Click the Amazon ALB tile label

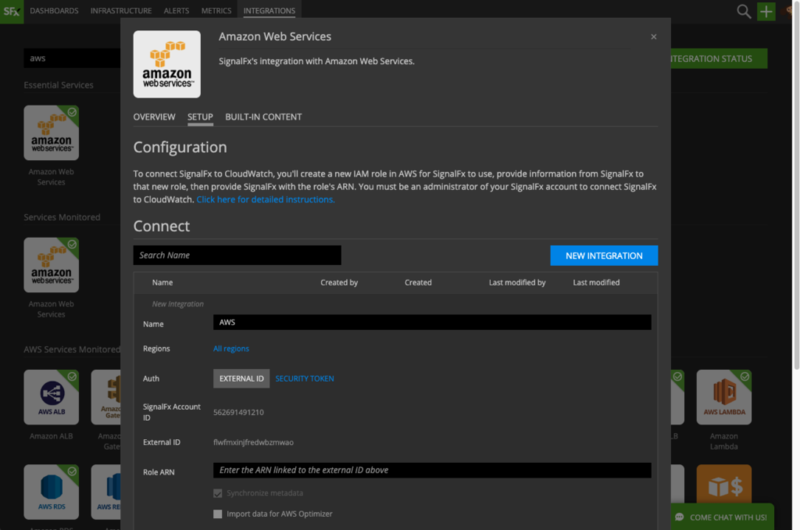(51, 436)
